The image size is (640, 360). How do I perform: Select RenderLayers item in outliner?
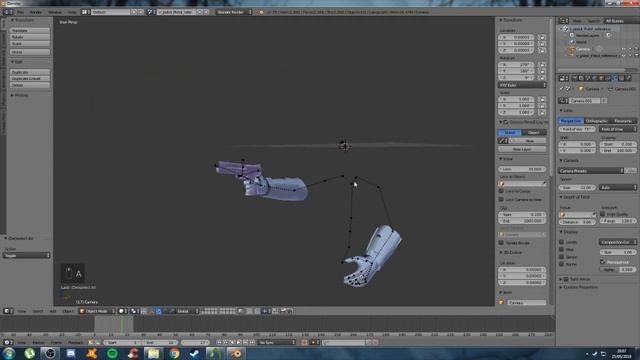coord(587,36)
